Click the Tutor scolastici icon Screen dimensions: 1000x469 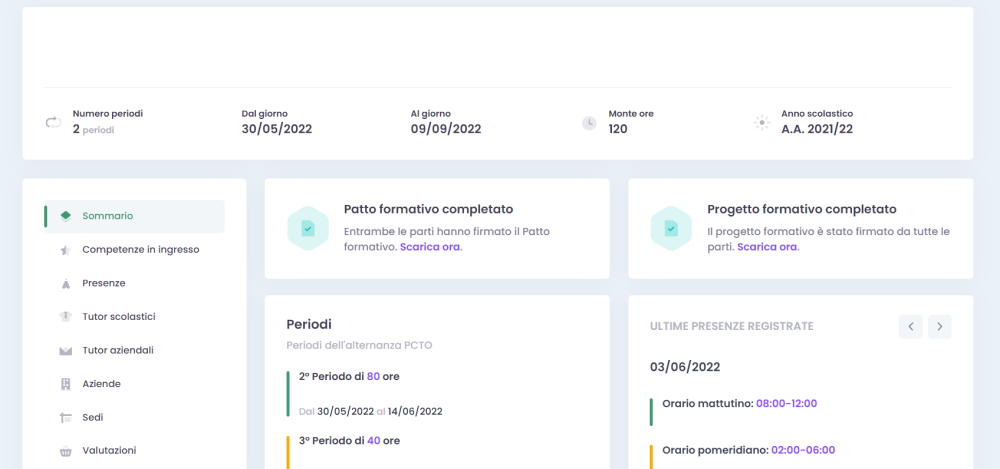click(65, 317)
